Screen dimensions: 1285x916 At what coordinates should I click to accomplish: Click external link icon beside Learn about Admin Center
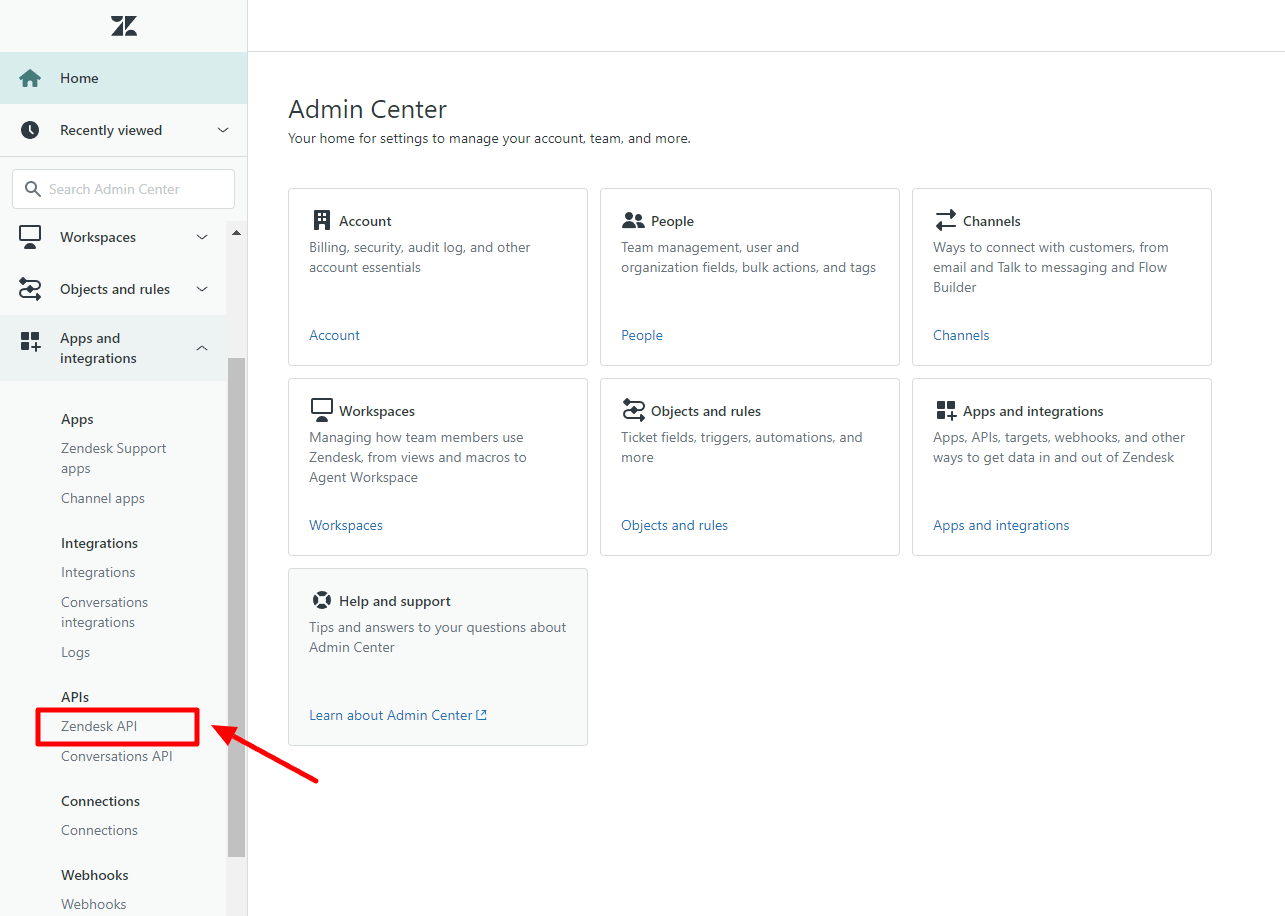point(482,715)
